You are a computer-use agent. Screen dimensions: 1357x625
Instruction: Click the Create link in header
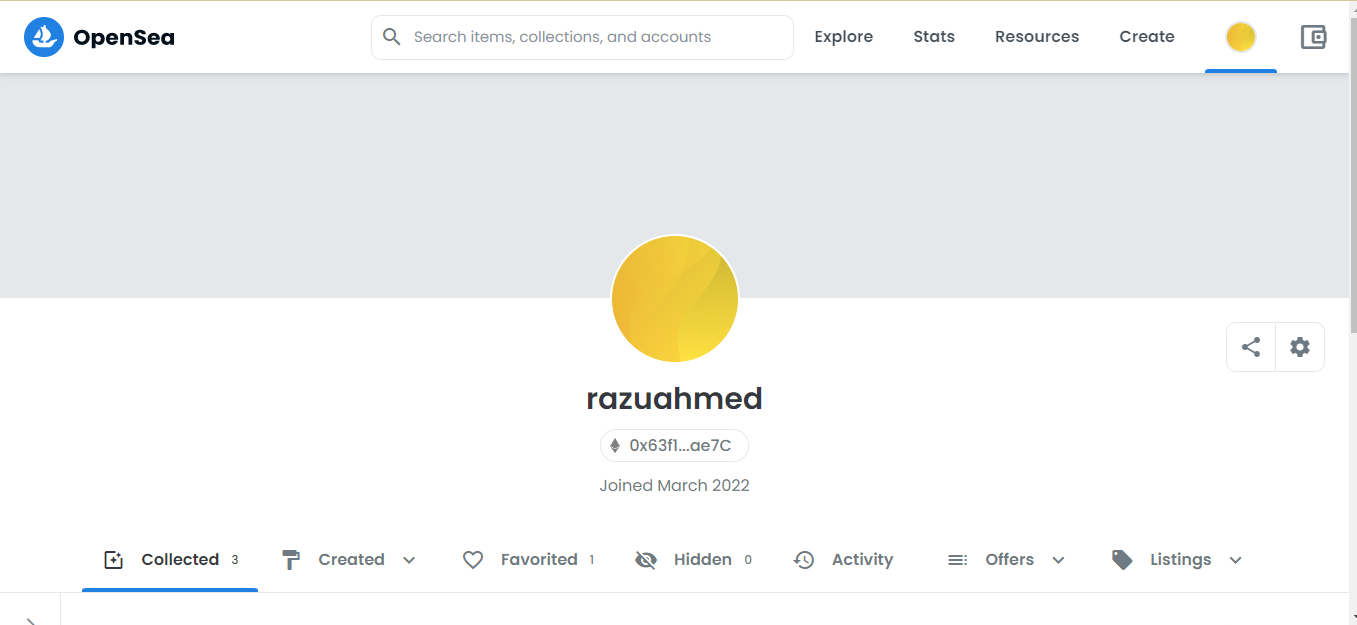pyautogui.click(x=1146, y=37)
